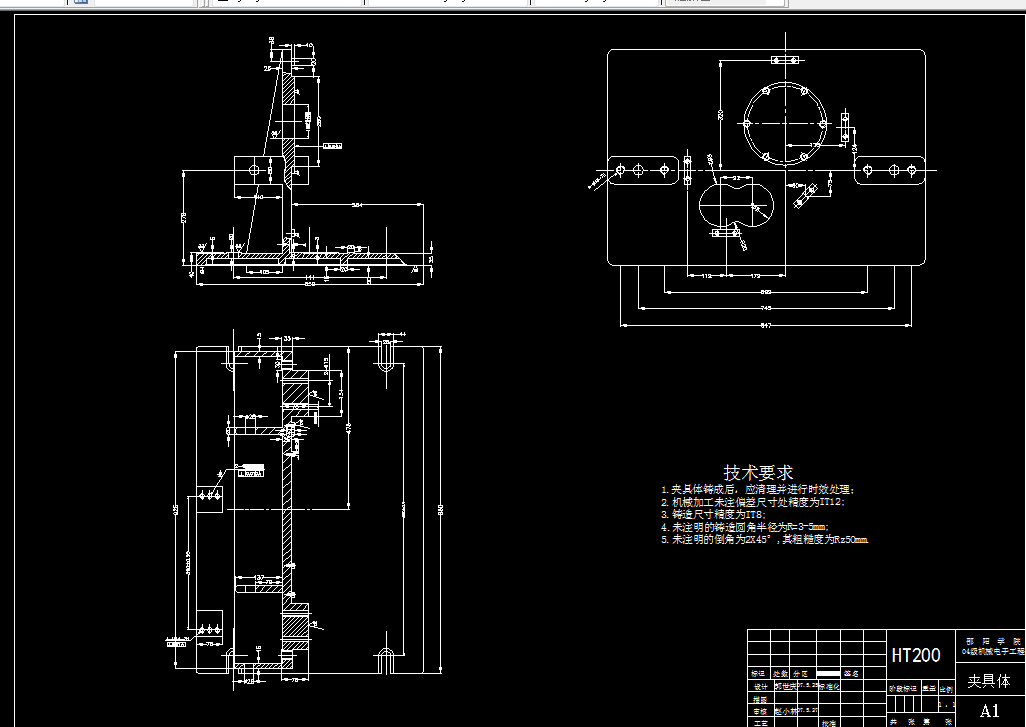This screenshot has width=1026, height=727.
Task: Click the 邵阳学院 school name text
Action: (x=993, y=642)
